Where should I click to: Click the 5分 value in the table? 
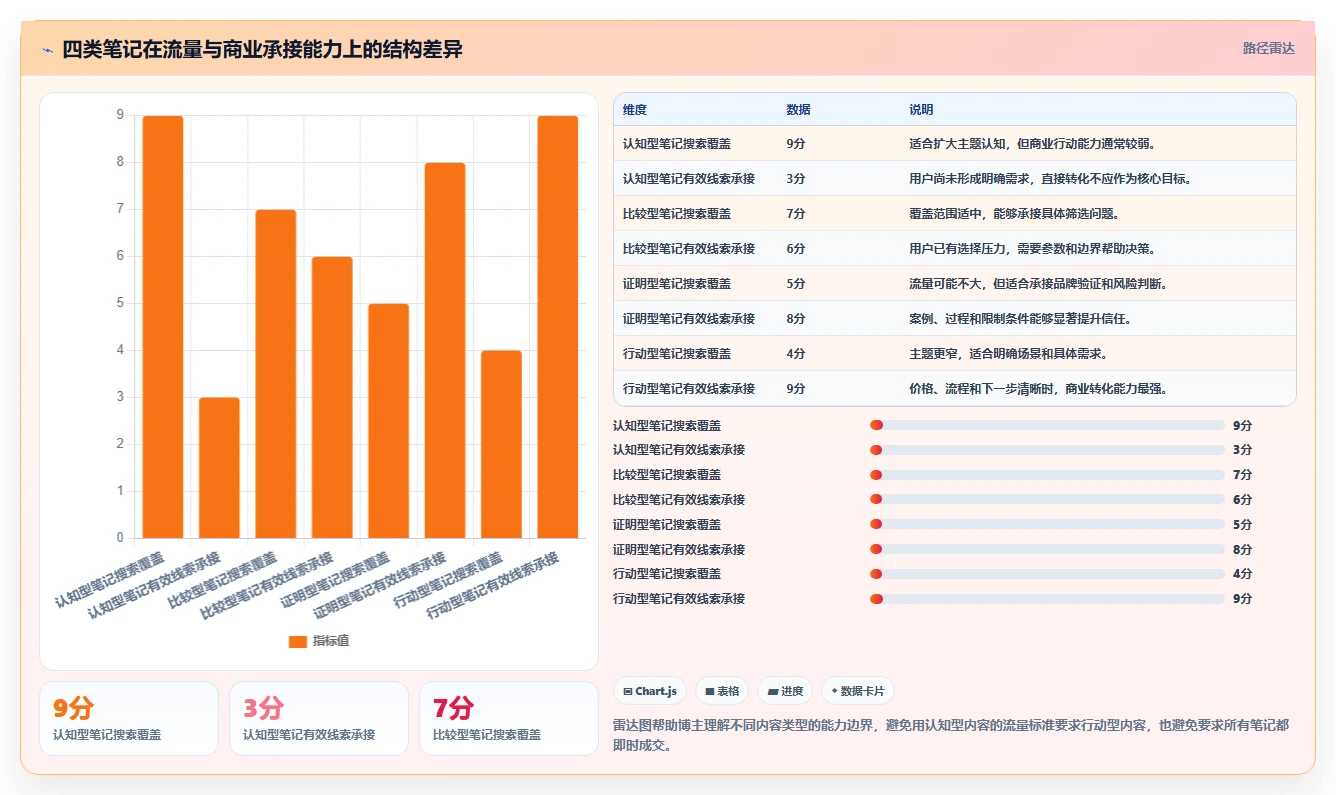tap(796, 284)
